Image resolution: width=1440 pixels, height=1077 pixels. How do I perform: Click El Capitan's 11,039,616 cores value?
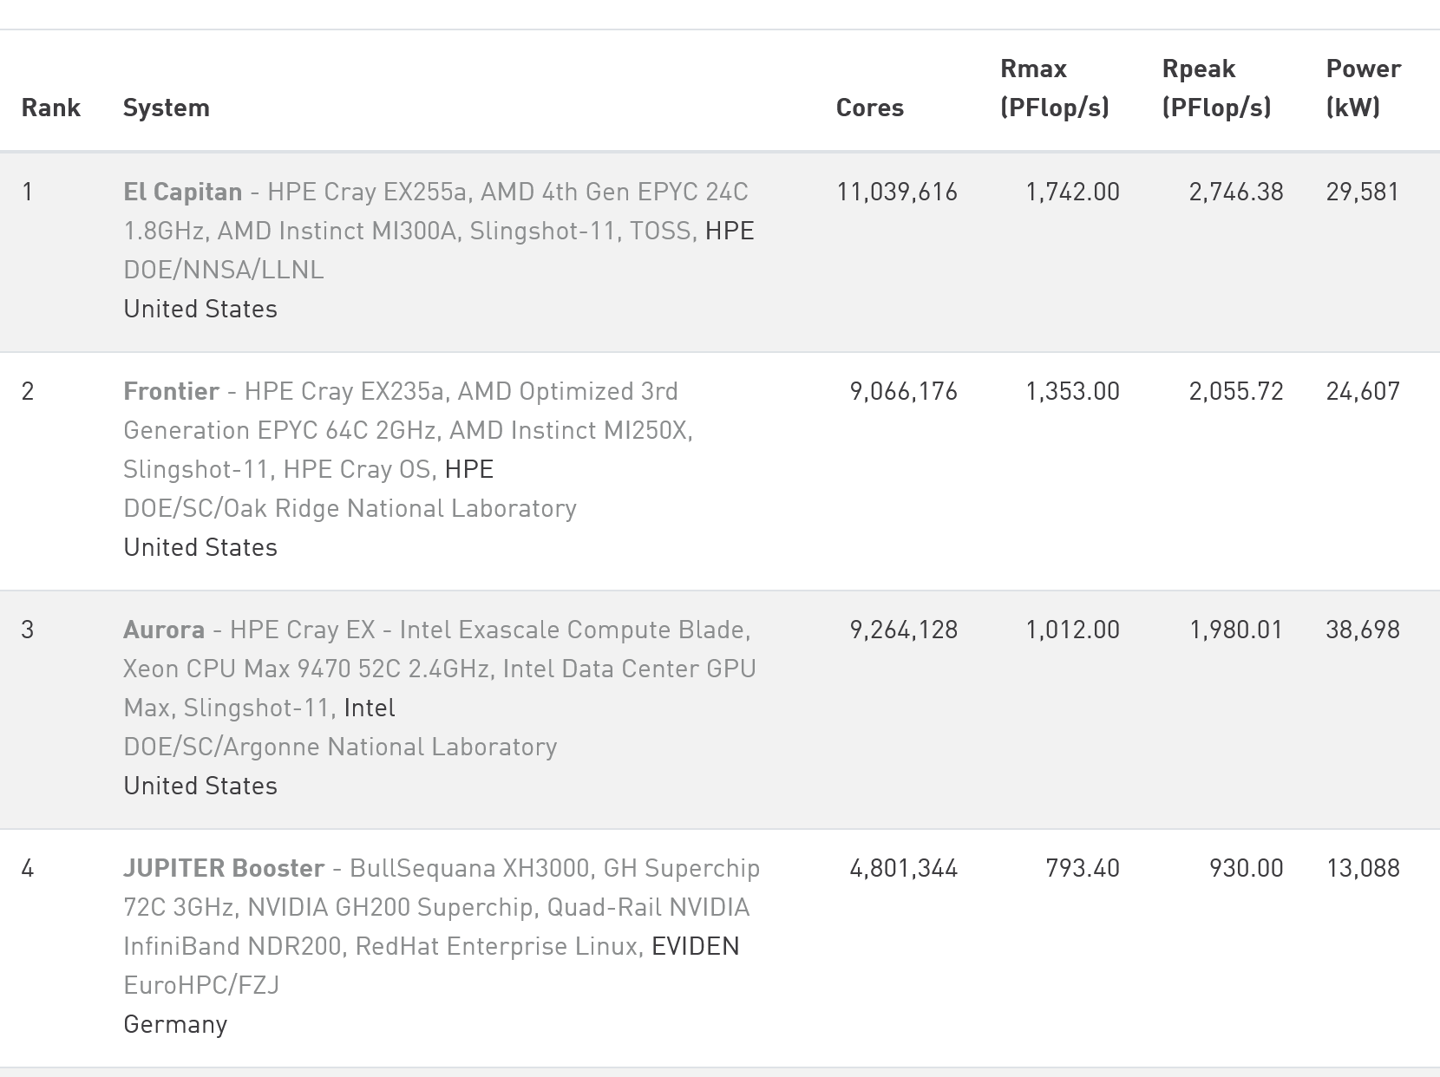tap(897, 191)
